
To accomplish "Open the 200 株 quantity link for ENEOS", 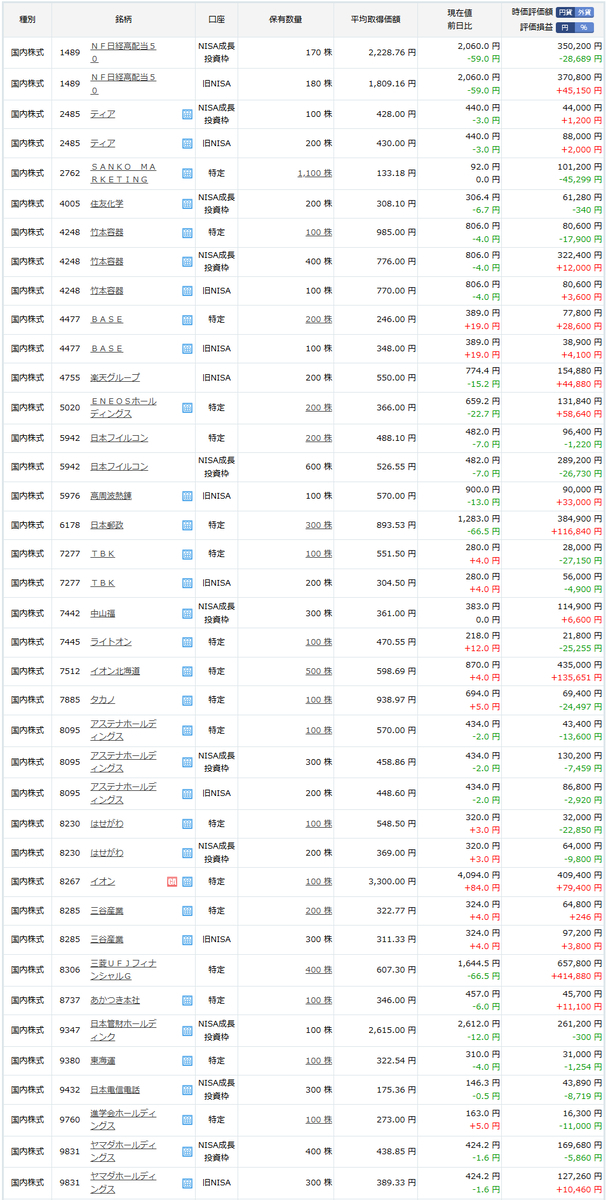I will pos(319,407).
